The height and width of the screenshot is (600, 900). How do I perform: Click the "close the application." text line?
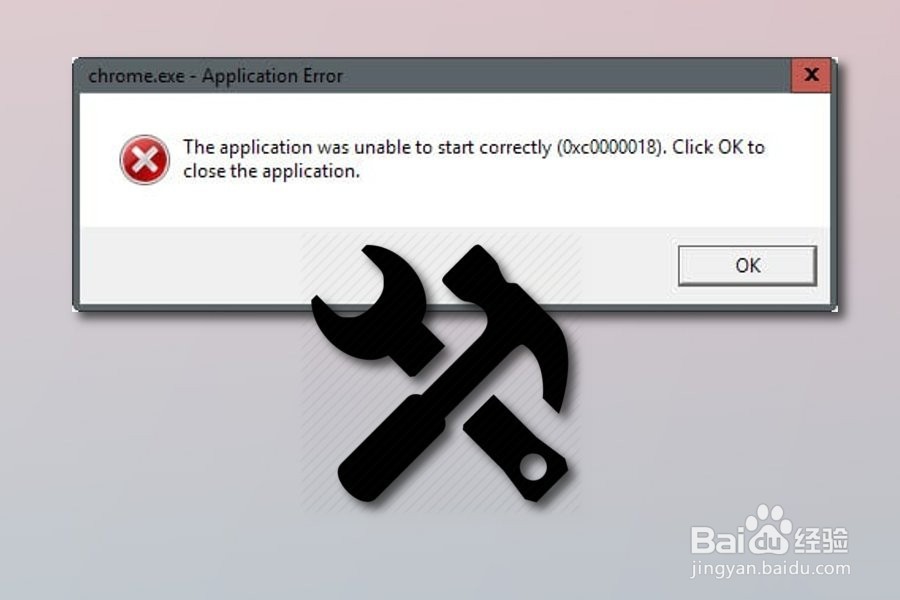click(x=271, y=171)
